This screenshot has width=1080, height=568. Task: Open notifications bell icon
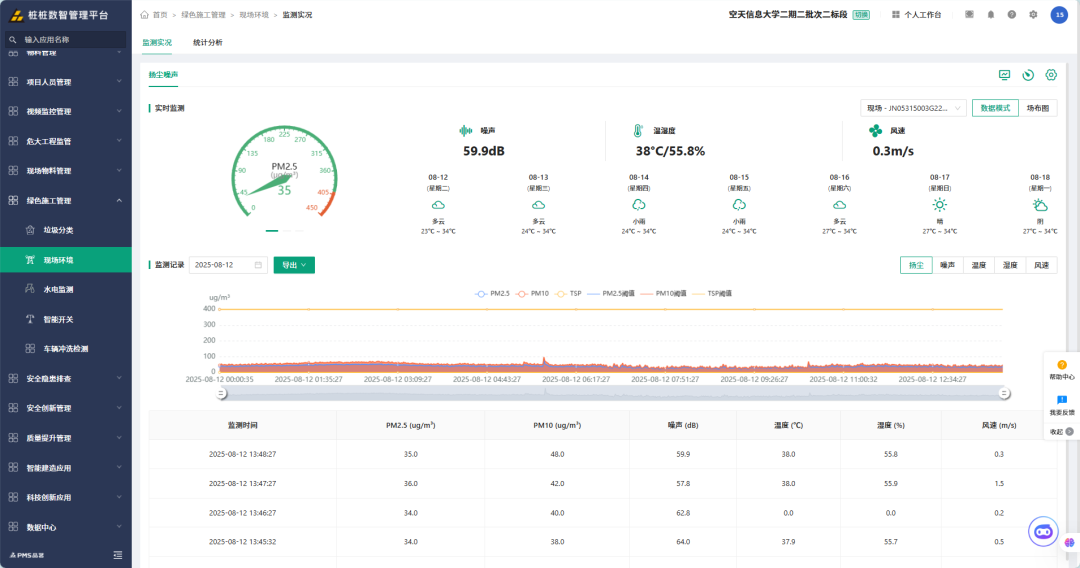coord(990,14)
